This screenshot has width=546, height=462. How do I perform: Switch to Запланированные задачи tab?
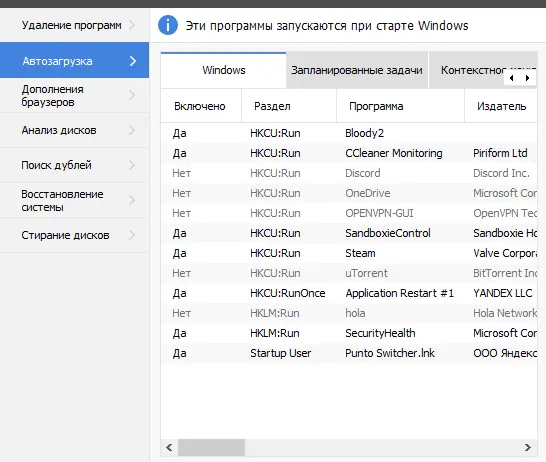pos(357,70)
